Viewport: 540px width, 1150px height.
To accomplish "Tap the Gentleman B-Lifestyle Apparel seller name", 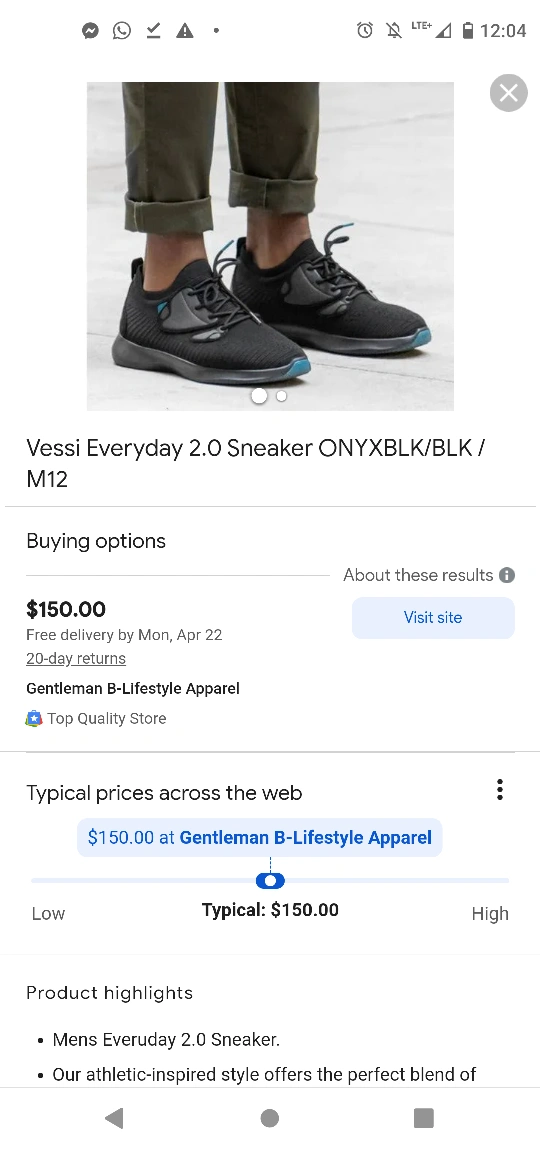I will (x=133, y=689).
